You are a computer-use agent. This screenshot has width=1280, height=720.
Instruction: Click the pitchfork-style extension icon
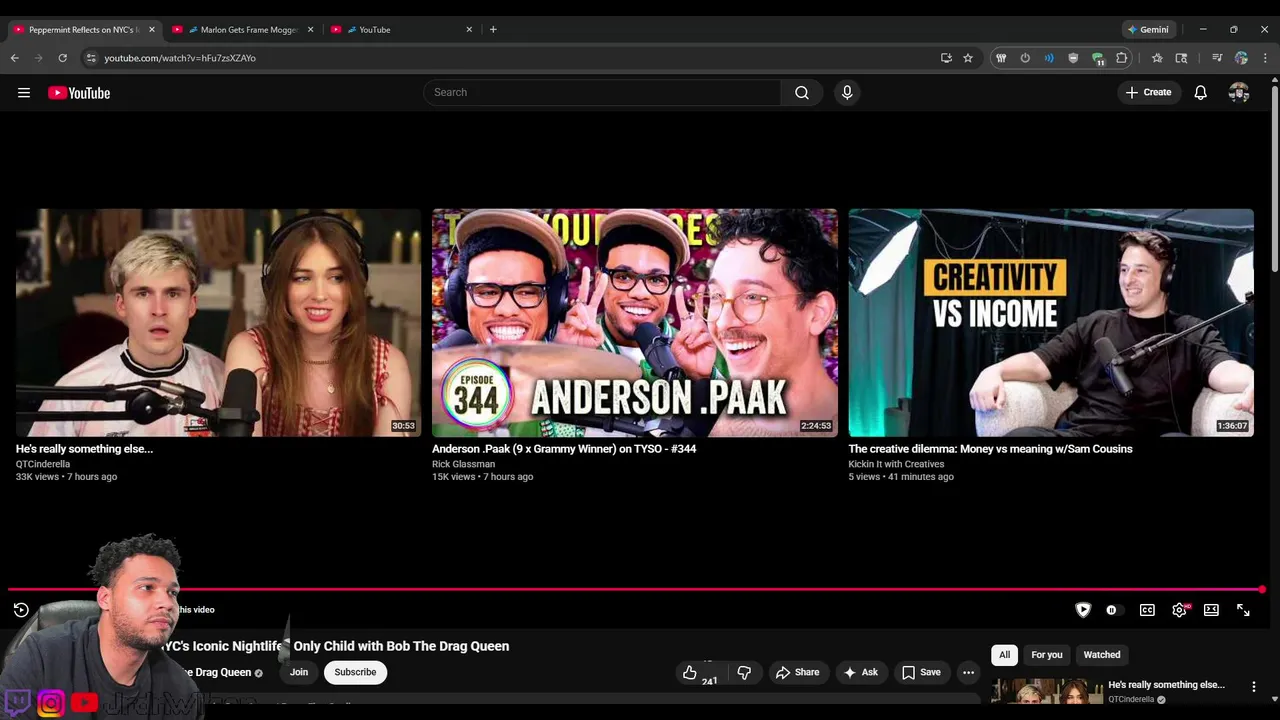point(1001,58)
